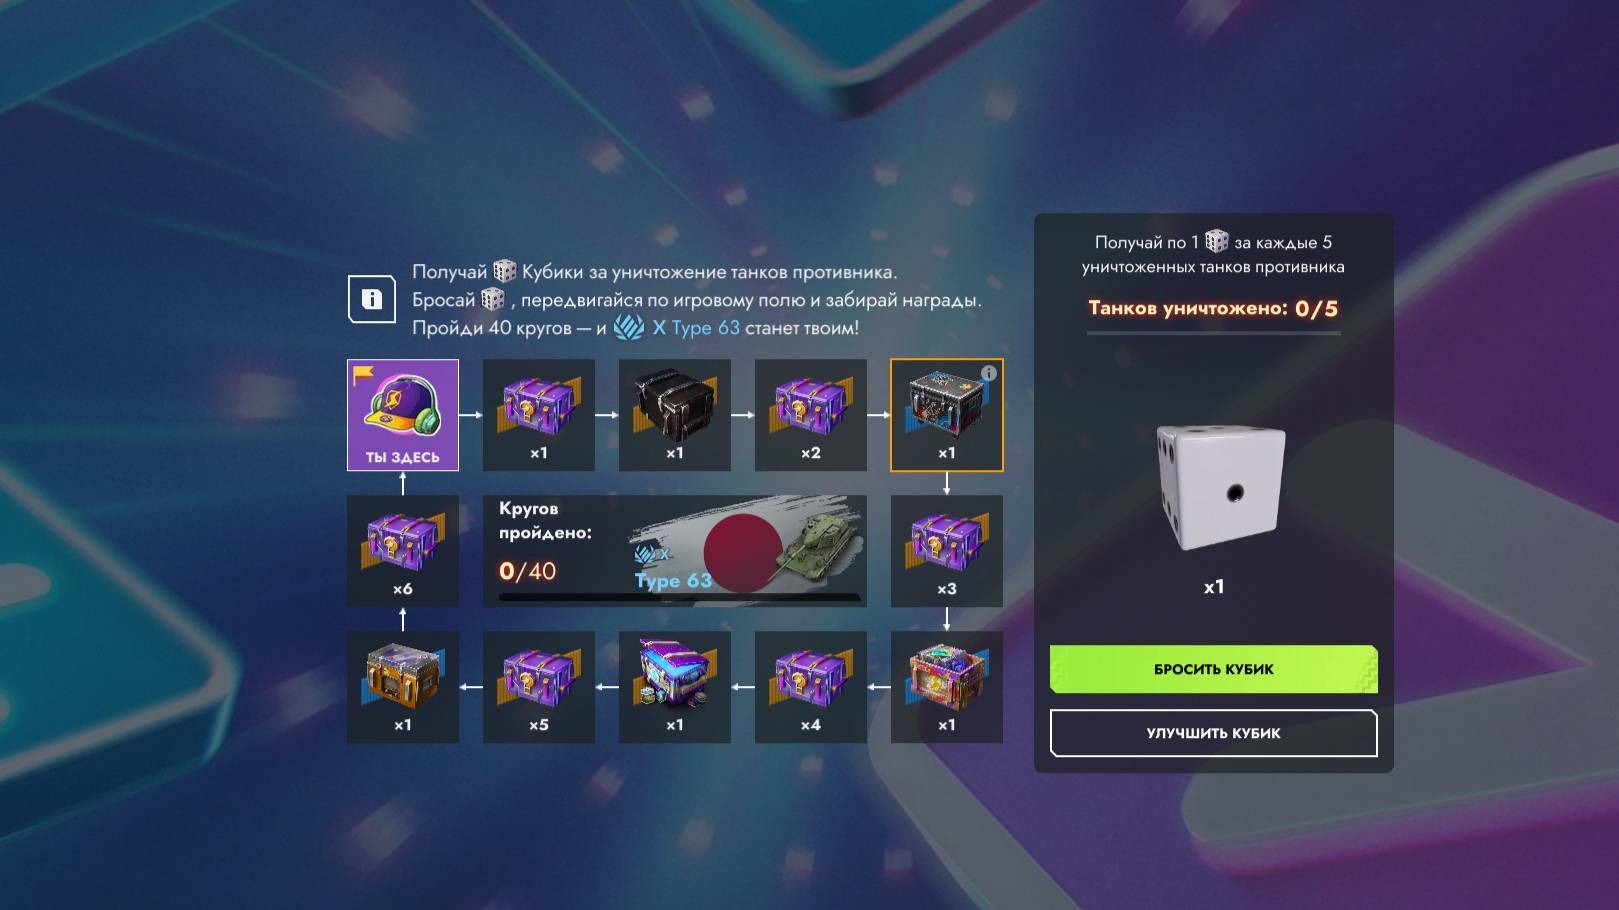Select the cap tile labeled 'ТЫ ЗДЕСЬ'
The image size is (1619, 910).
pos(403,415)
